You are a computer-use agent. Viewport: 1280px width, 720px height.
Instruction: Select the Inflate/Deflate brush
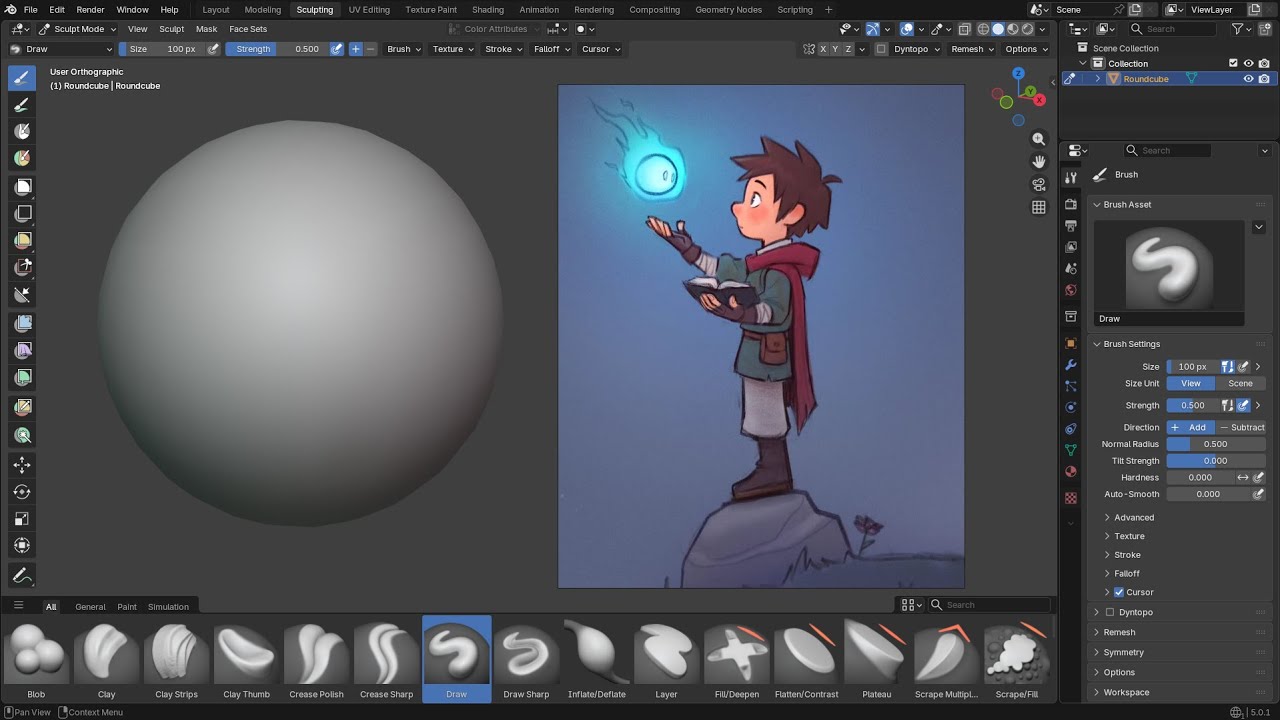(x=596, y=658)
